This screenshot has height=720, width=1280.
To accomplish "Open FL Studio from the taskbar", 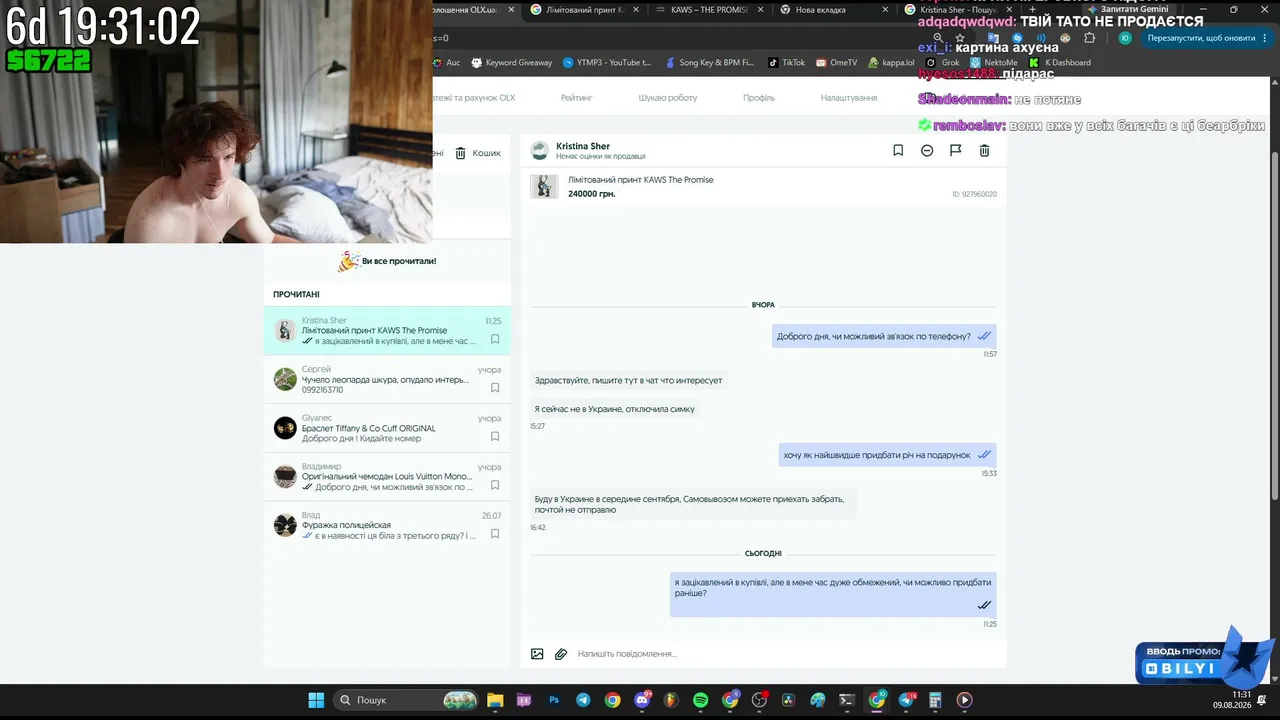I will coord(671,700).
